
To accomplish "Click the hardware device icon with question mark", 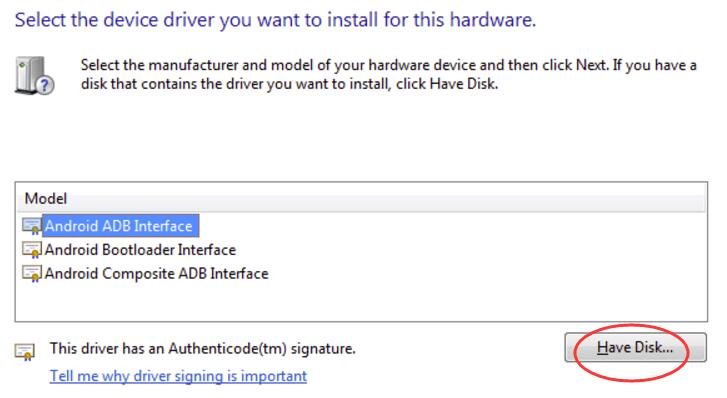I will click(34, 76).
